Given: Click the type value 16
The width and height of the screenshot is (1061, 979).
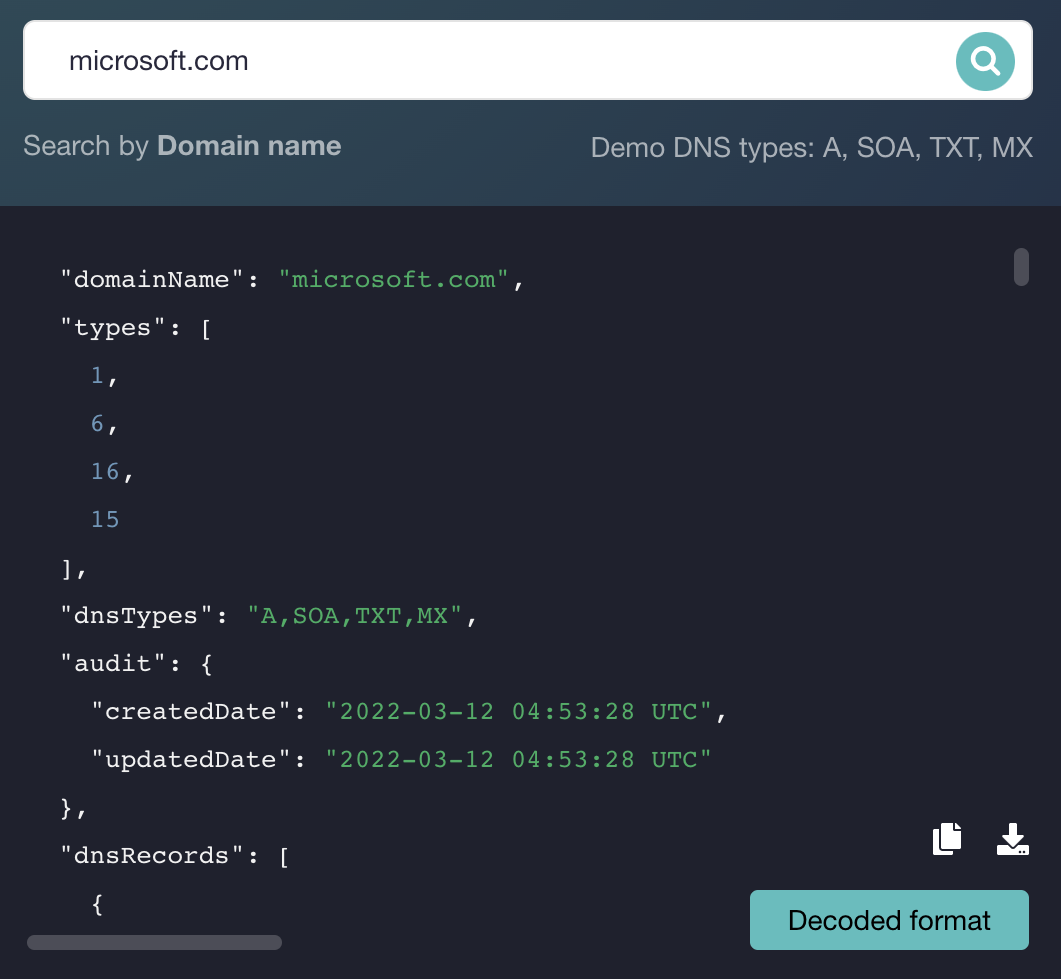Looking at the screenshot, I should (x=105, y=472).
